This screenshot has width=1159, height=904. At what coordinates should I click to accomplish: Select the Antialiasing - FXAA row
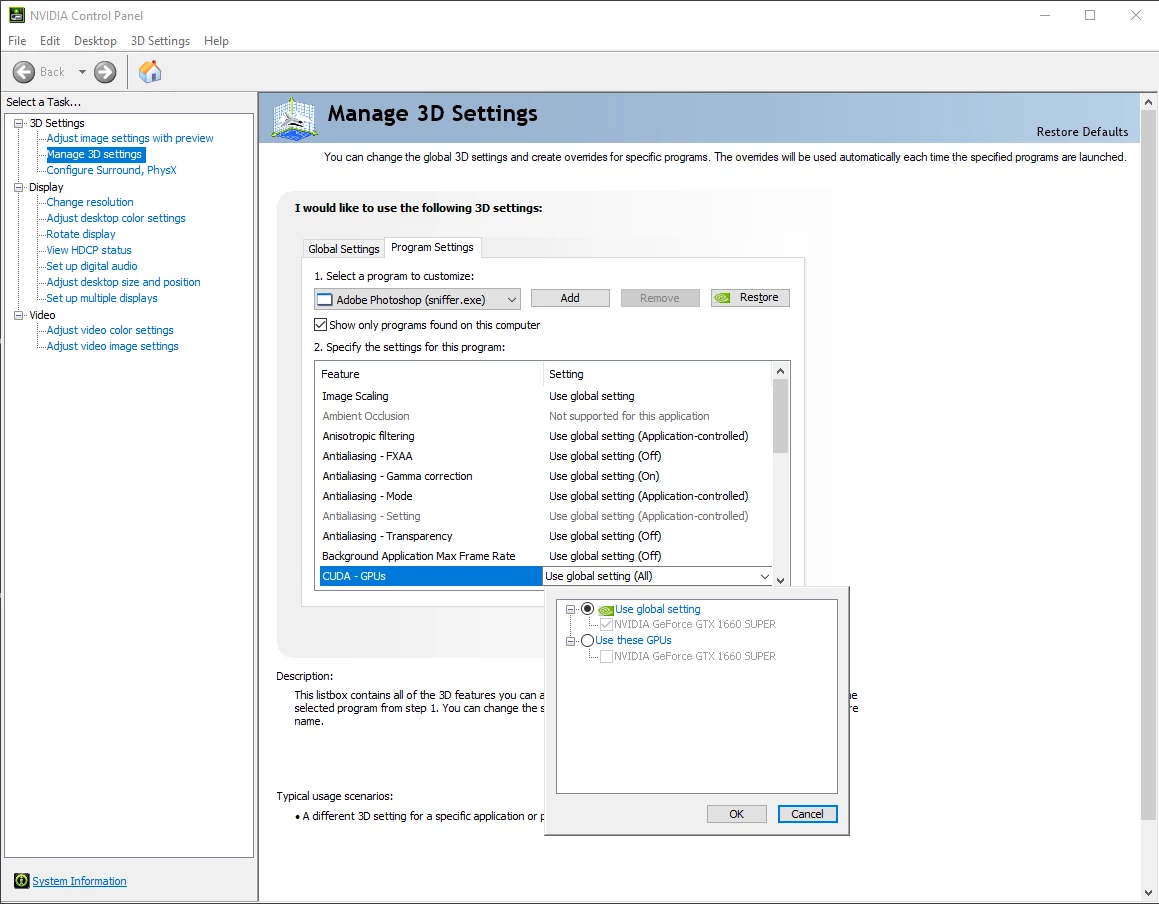tap(545, 456)
